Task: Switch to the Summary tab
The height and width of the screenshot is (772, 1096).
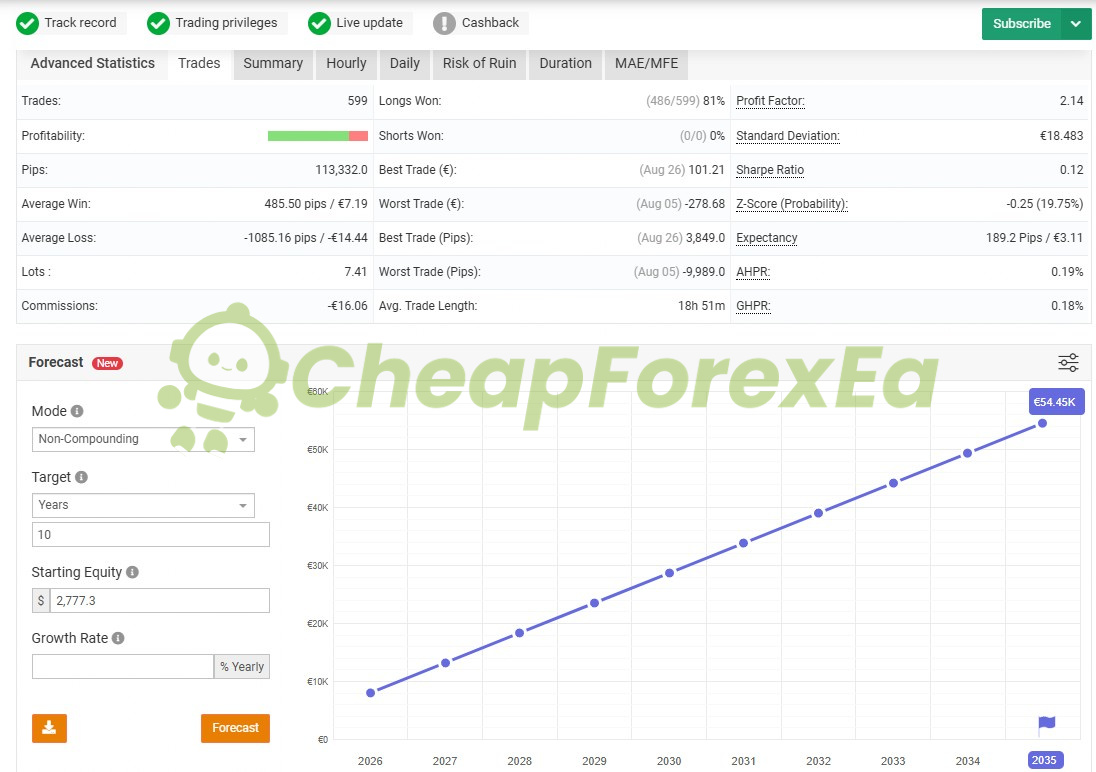Action: point(273,64)
